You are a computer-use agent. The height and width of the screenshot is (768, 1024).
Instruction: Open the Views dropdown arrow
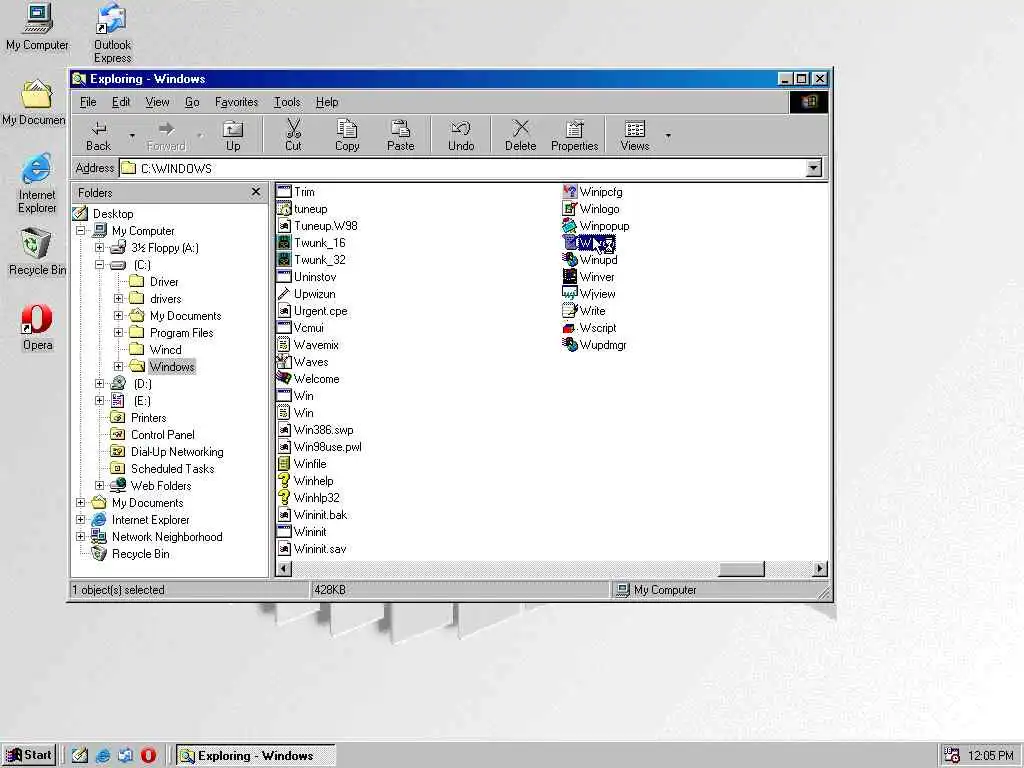coord(667,136)
